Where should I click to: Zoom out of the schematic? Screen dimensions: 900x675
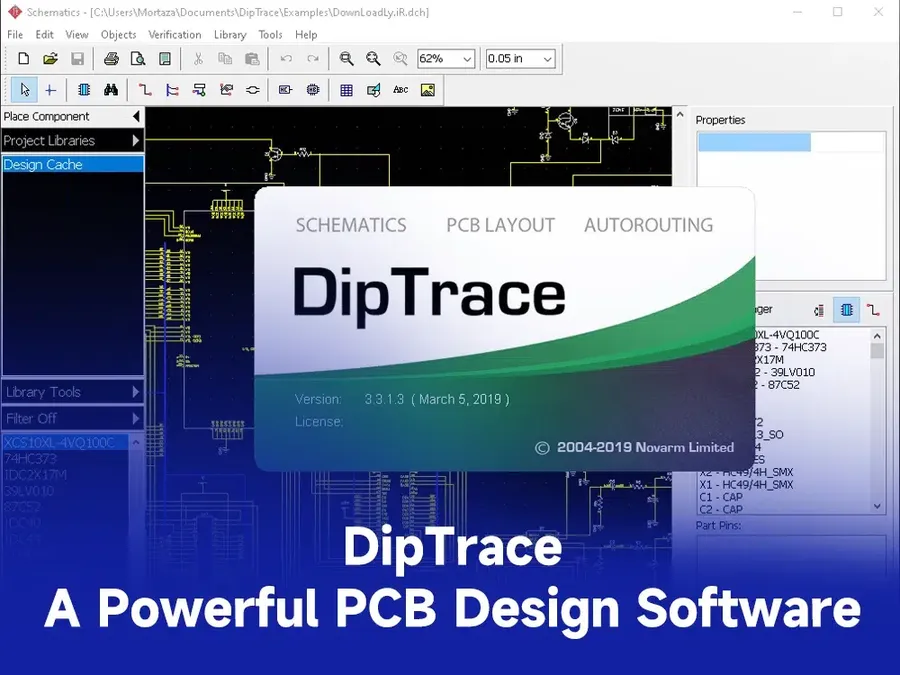click(x=373, y=59)
